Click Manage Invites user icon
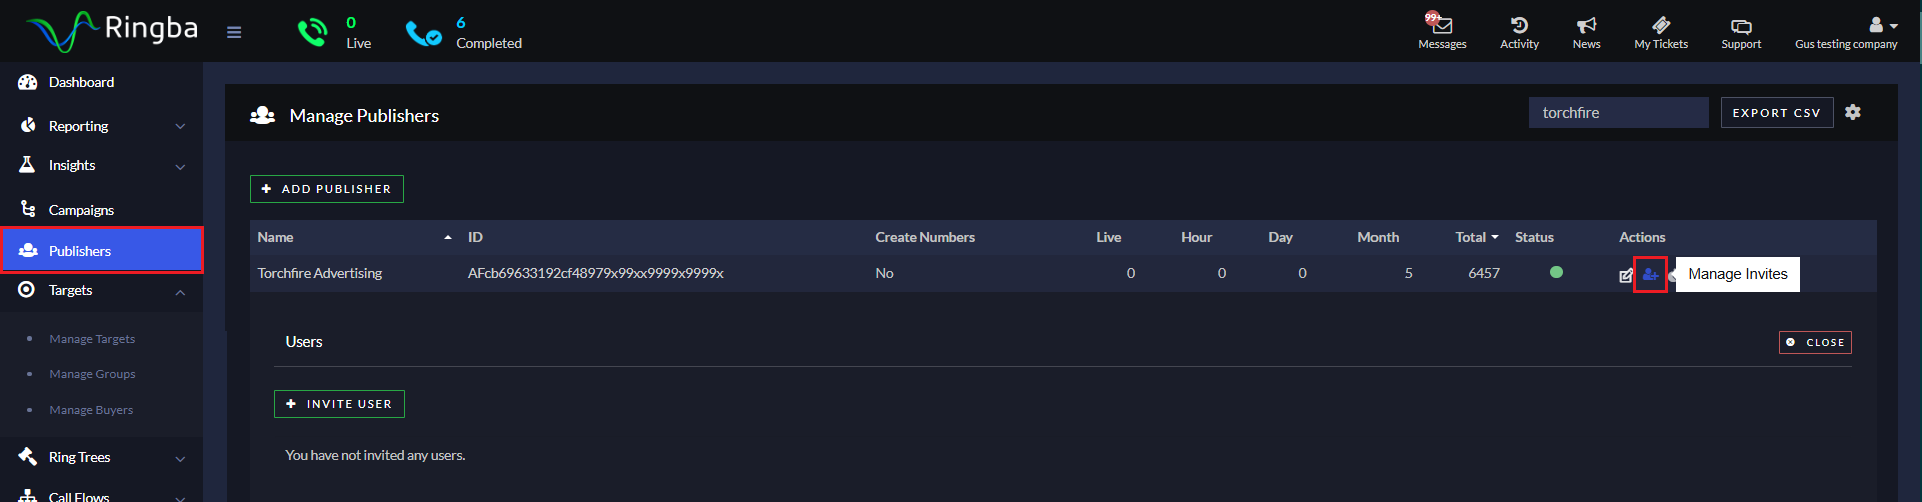Screen dimensions: 1922x502 [x=1650, y=274]
